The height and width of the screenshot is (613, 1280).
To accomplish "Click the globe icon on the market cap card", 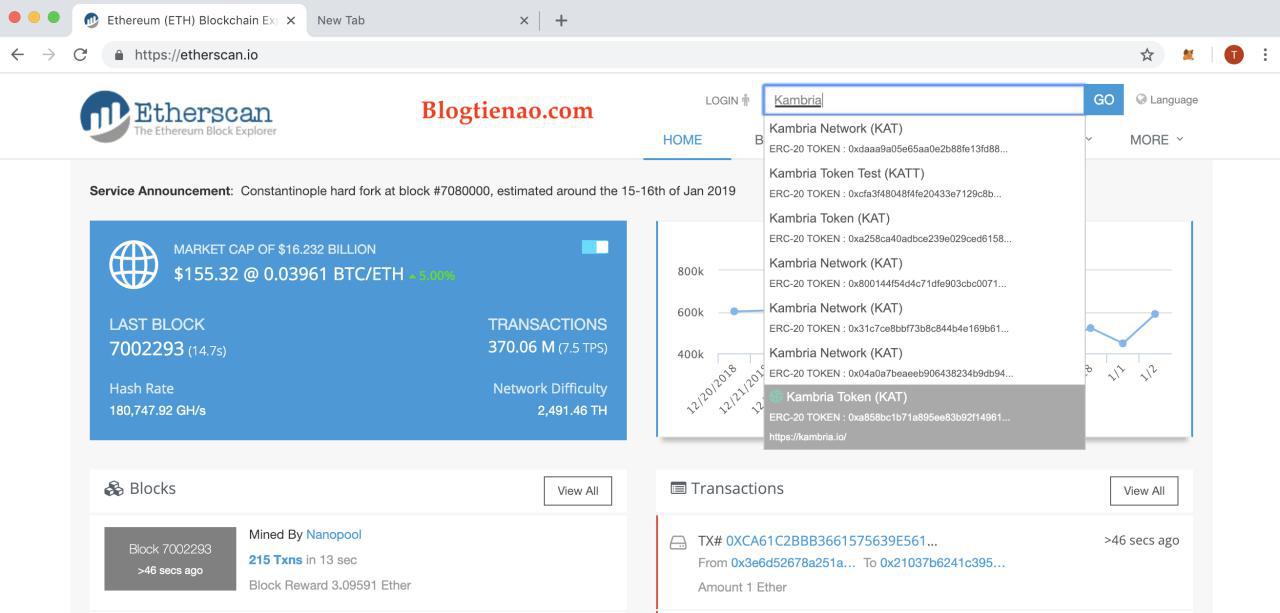I will [x=134, y=264].
